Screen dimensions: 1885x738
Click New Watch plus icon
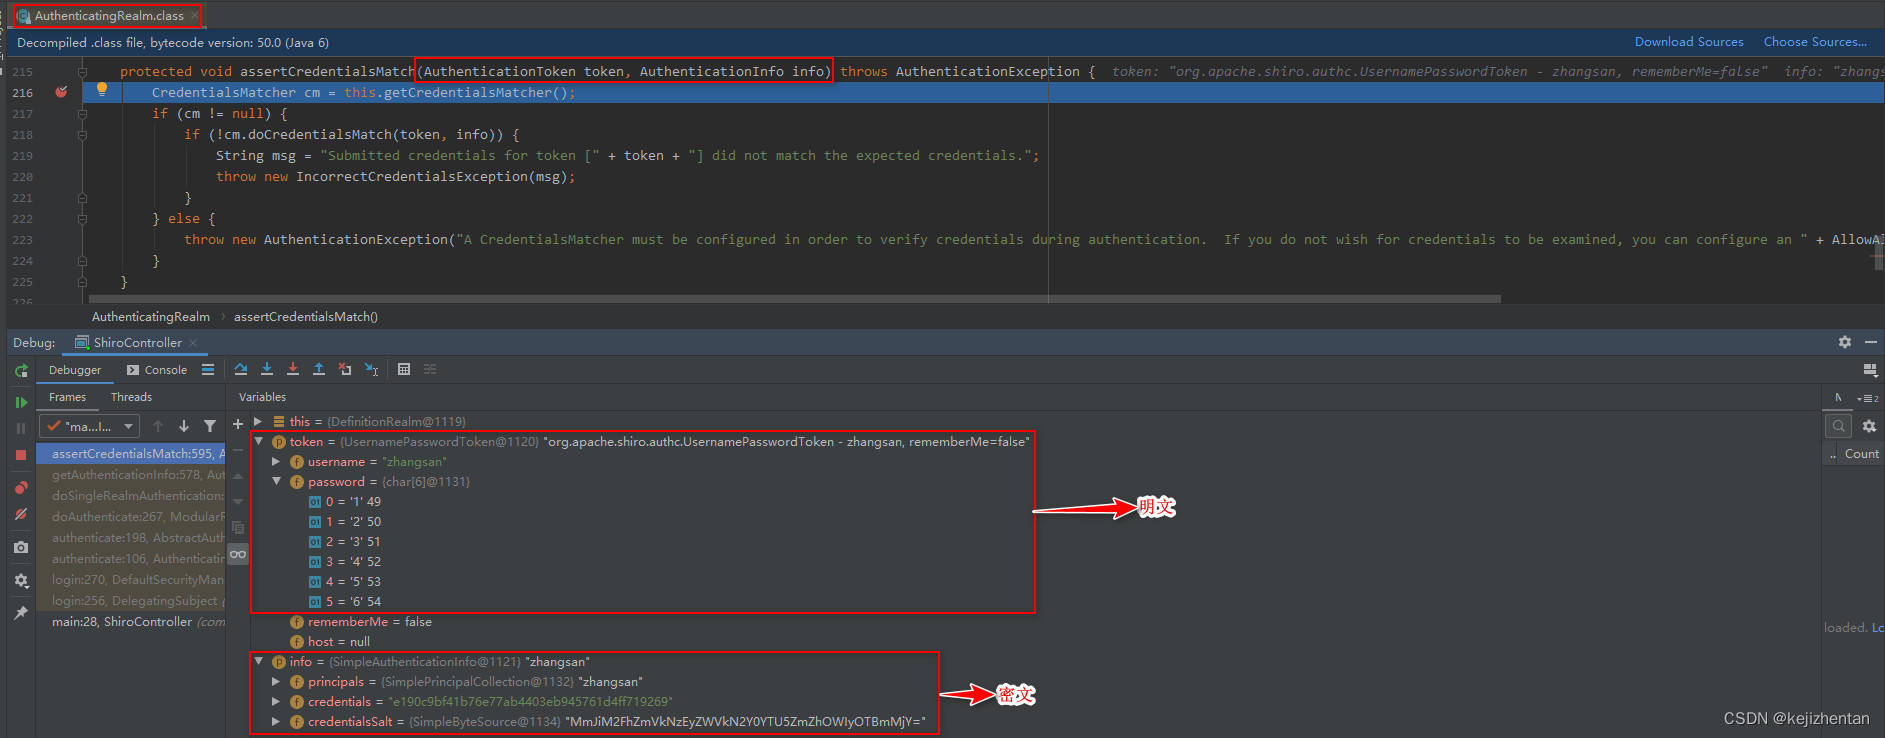pos(238,424)
